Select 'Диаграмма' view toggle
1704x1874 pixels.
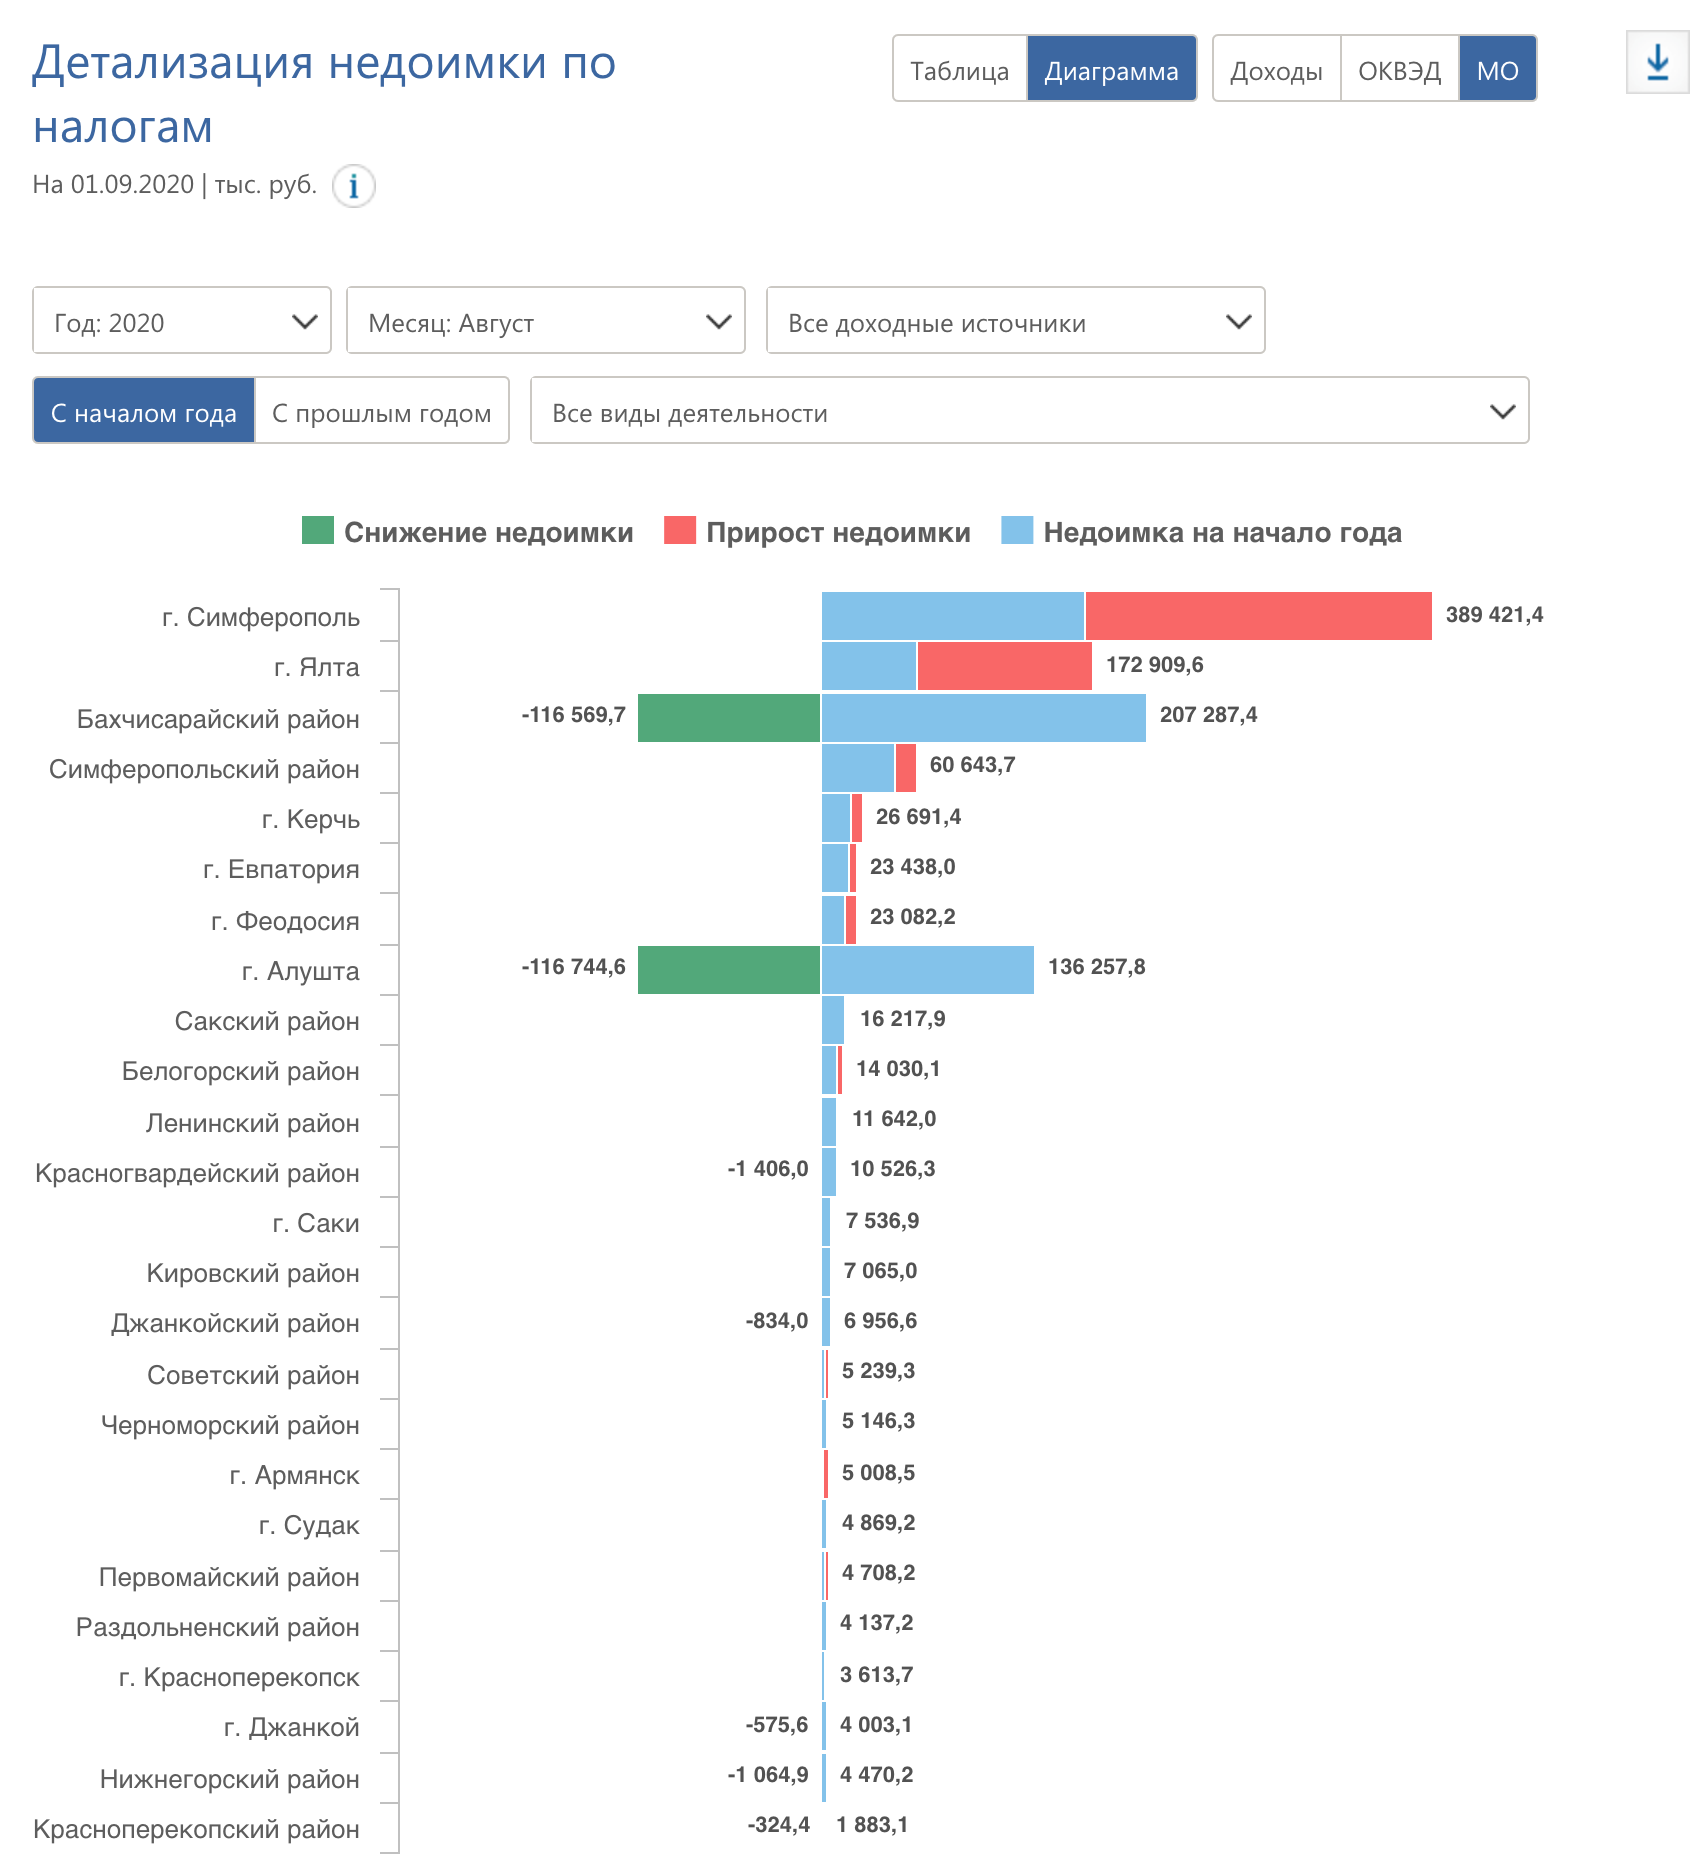(1111, 70)
